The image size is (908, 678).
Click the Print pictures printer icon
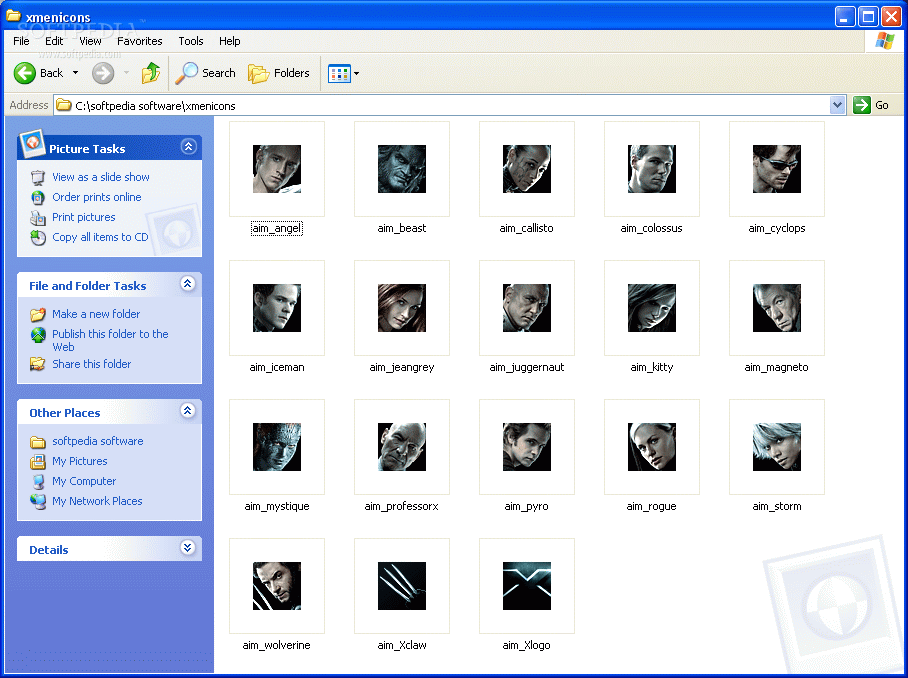(38, 218)
